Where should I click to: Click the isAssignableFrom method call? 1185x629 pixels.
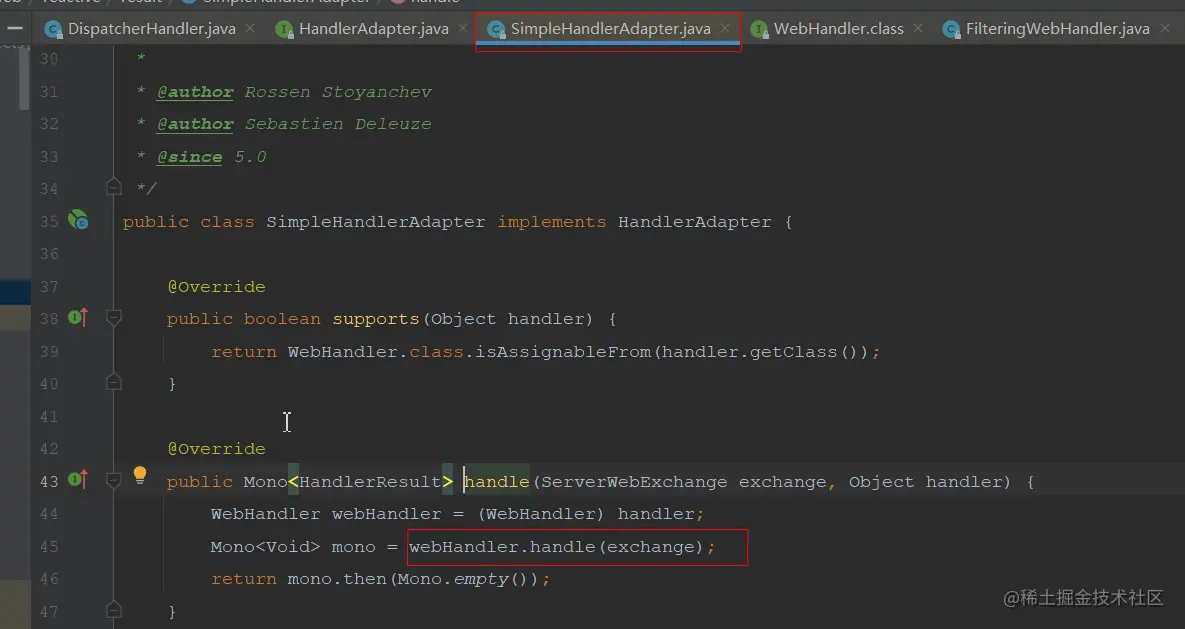tap(562, 352)
